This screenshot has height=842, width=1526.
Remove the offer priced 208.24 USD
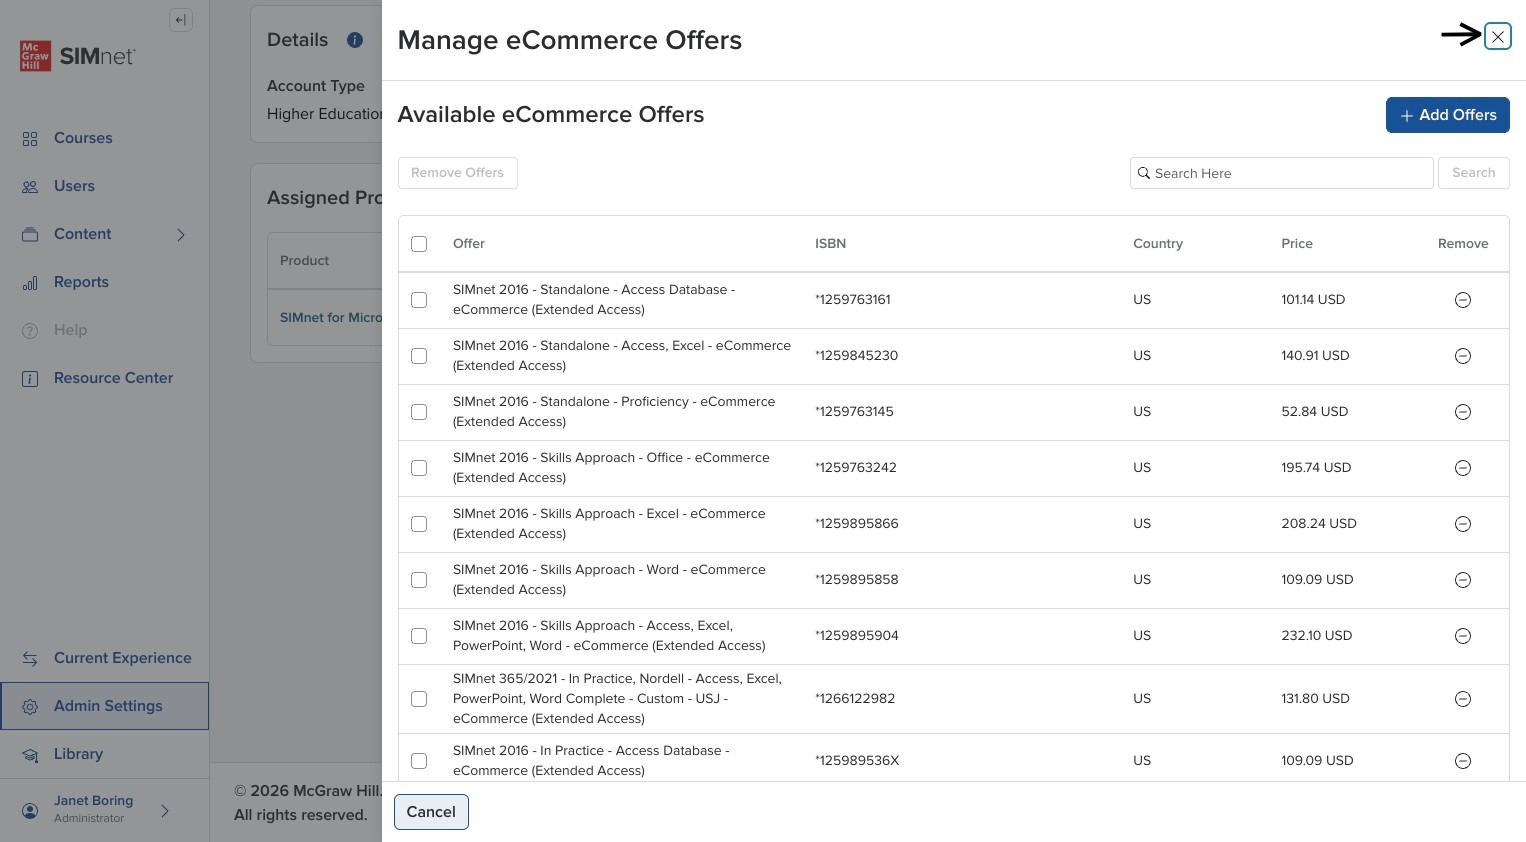point(1462,524)
